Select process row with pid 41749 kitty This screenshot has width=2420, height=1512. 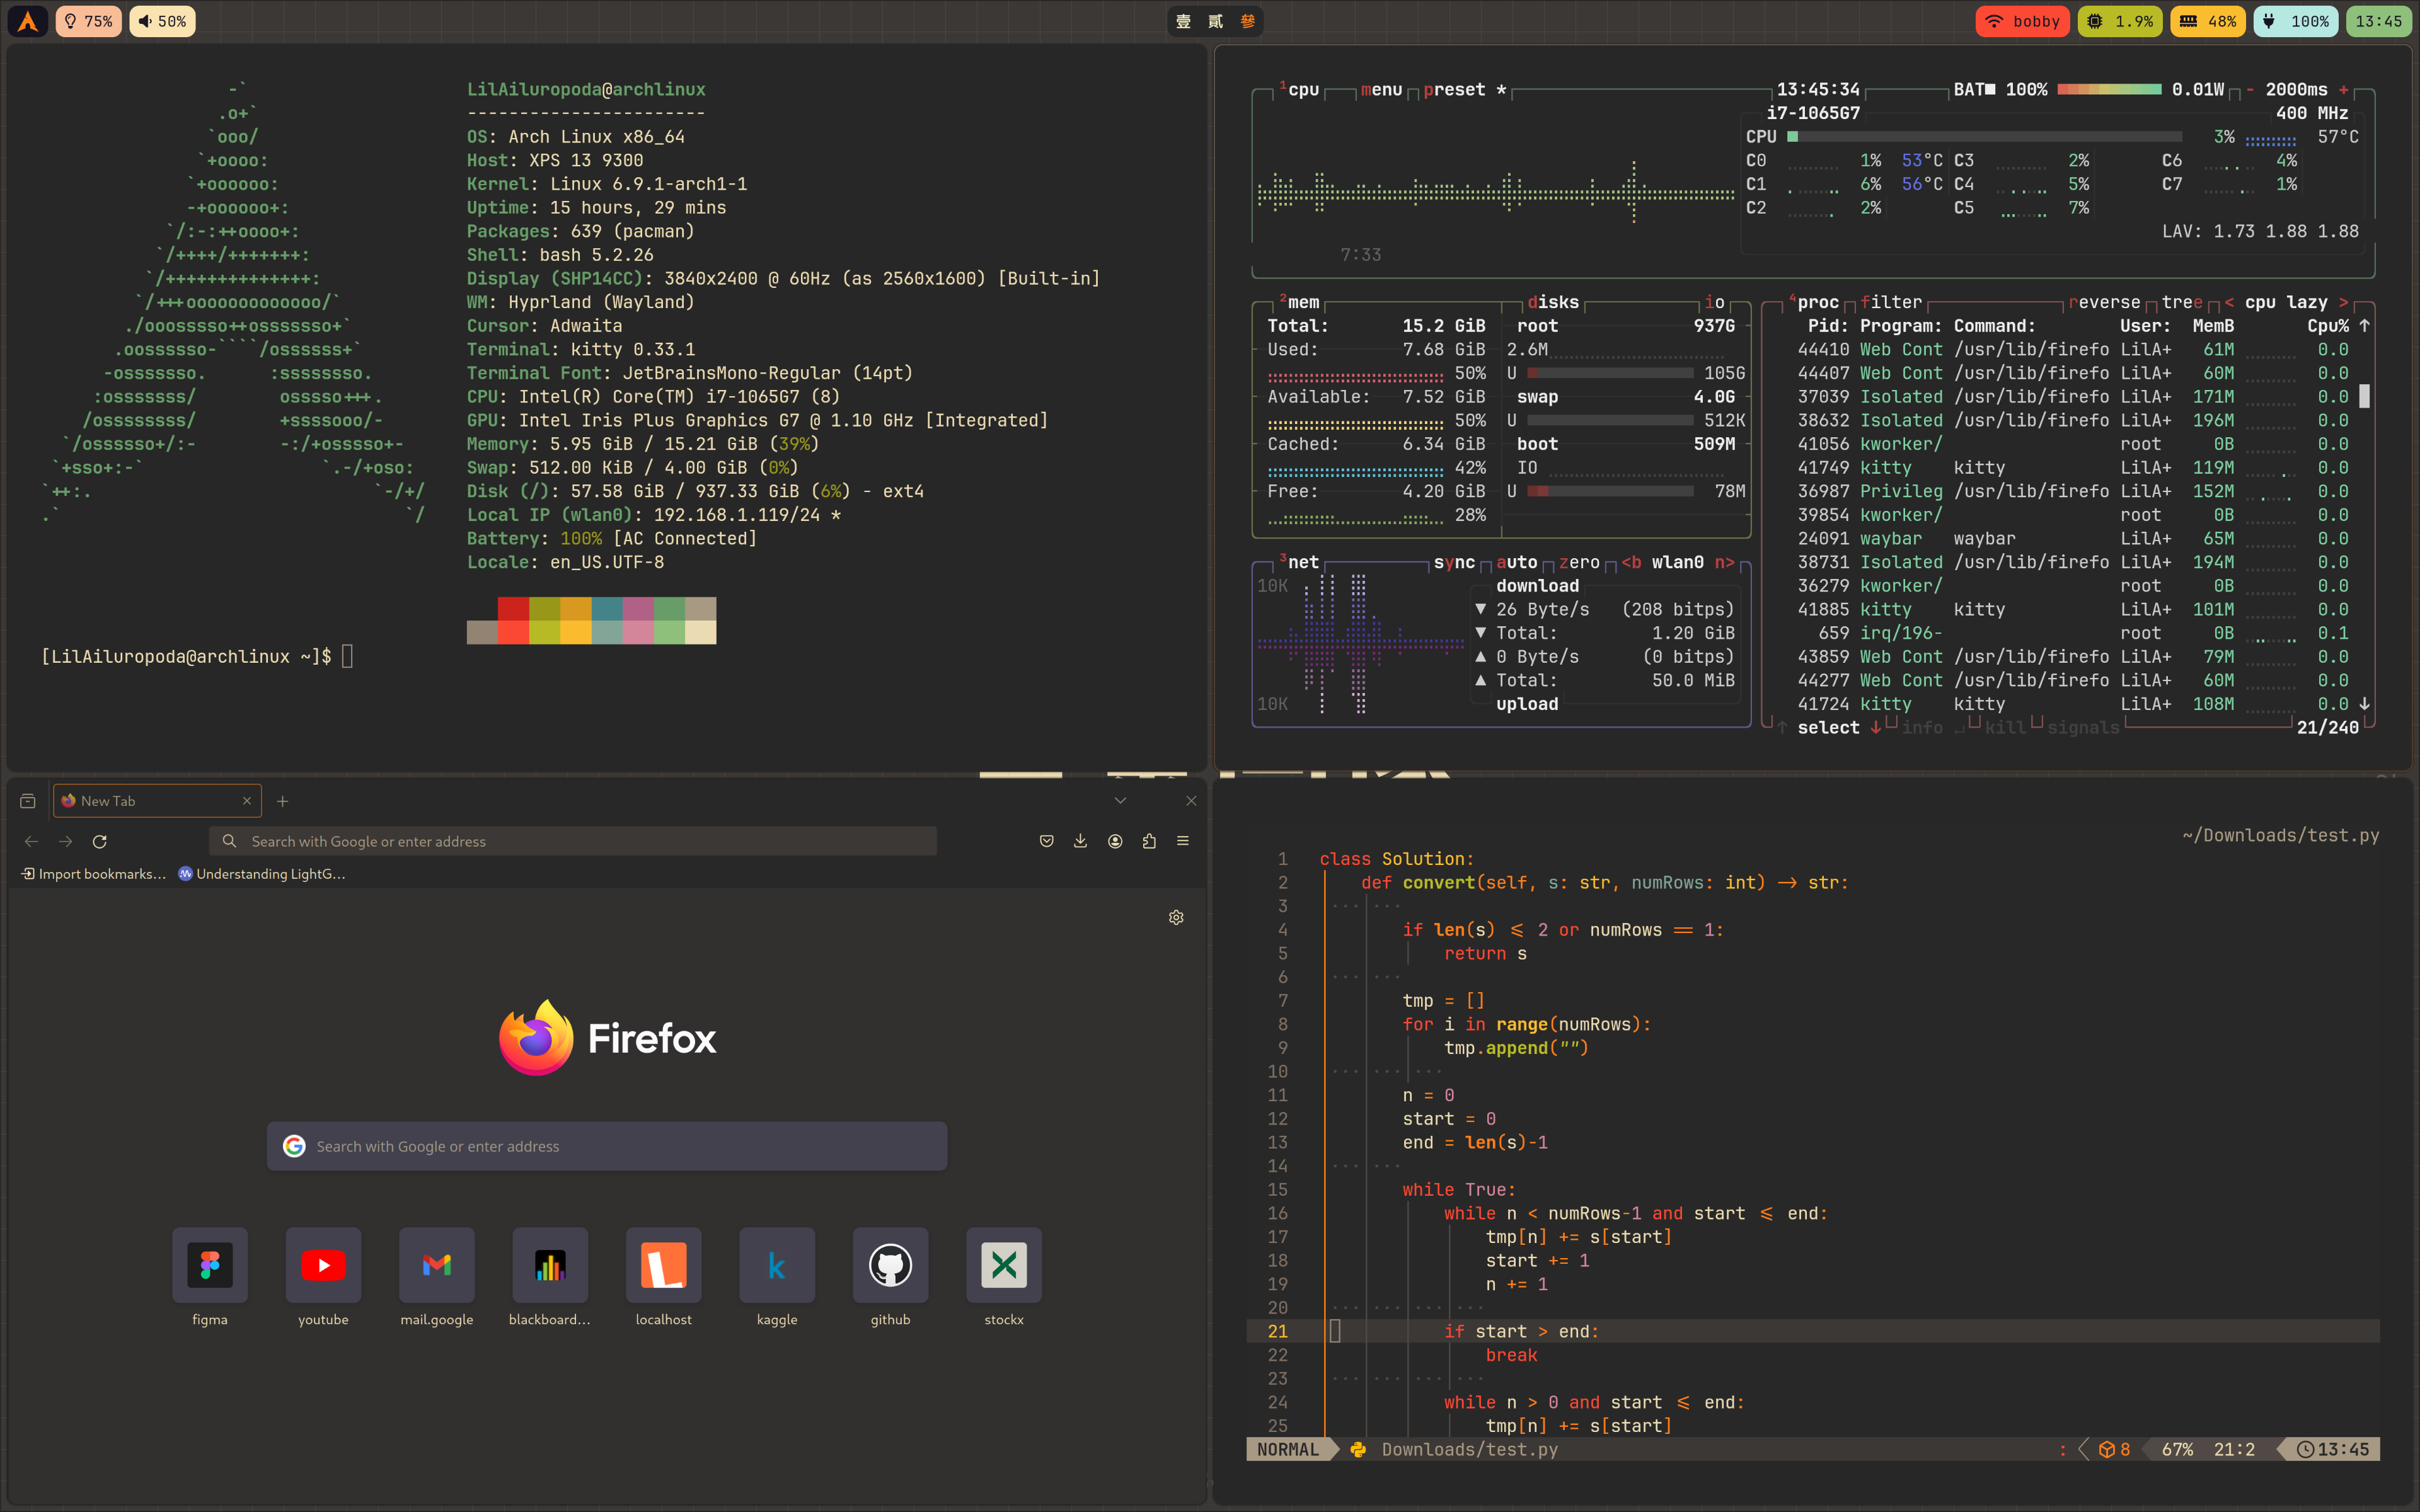point(2072,468)
